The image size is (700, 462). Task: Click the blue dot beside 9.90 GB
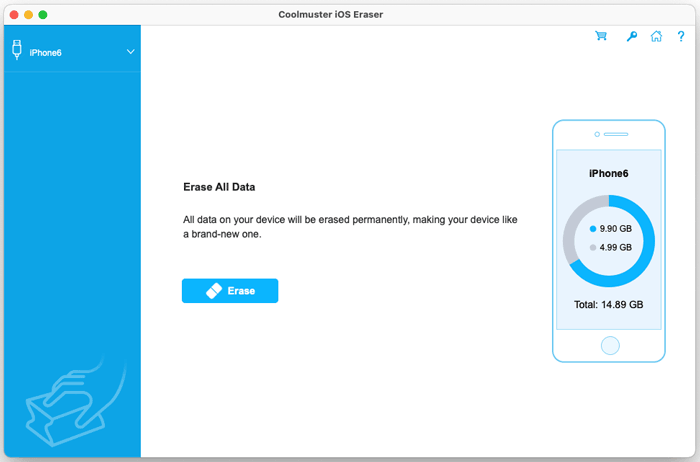point(592,228)
